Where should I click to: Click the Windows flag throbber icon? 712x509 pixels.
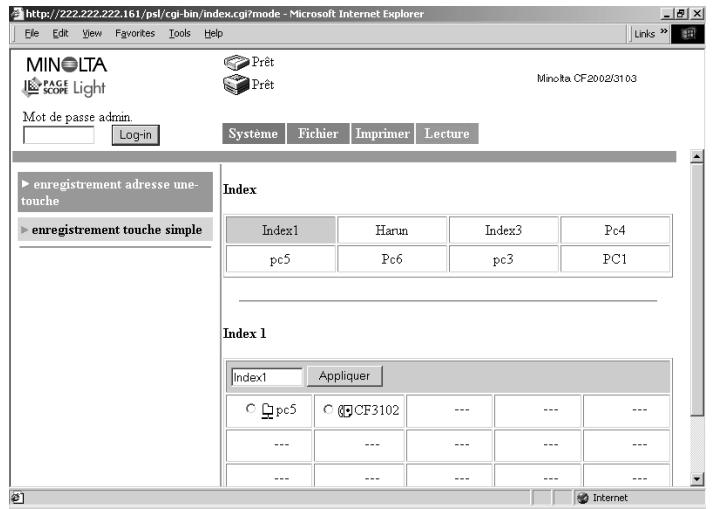688,34
